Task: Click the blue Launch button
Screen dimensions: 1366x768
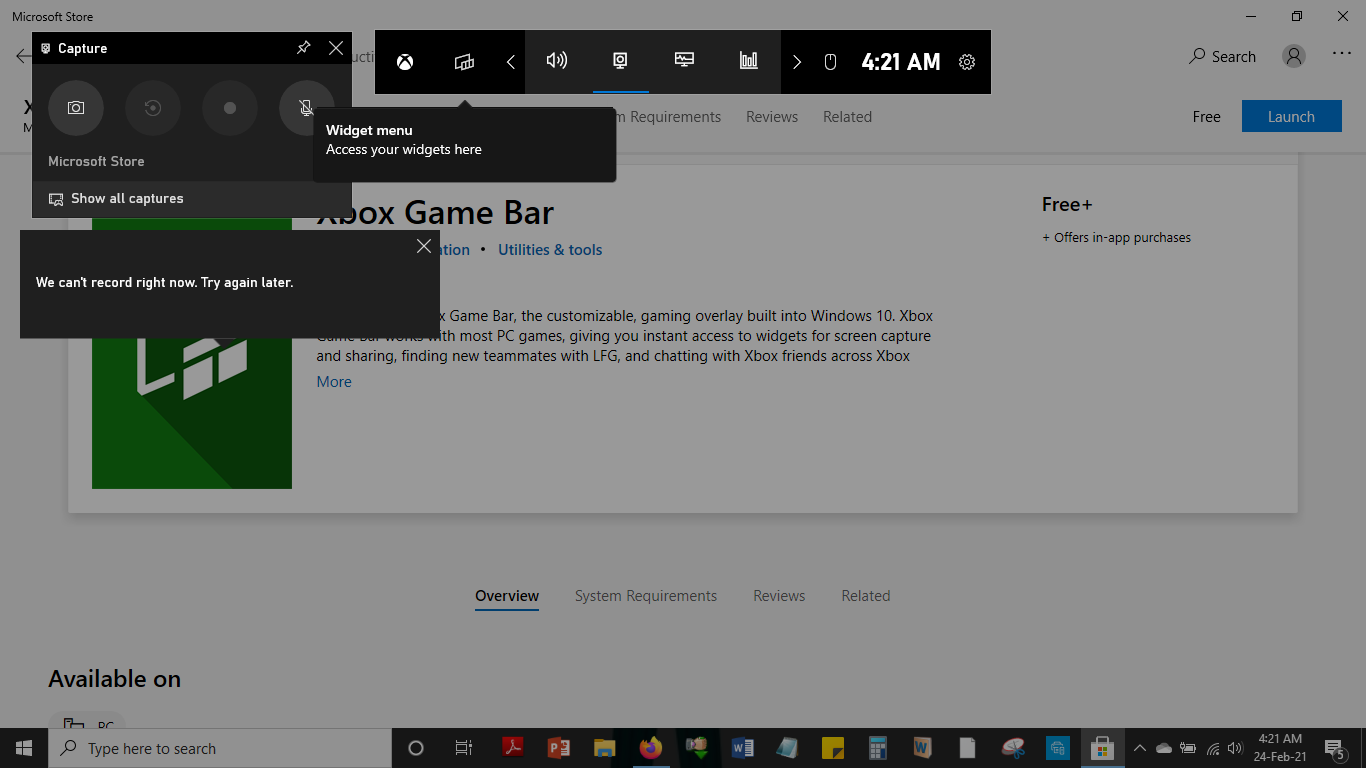Action: [x=1291, y=116]
